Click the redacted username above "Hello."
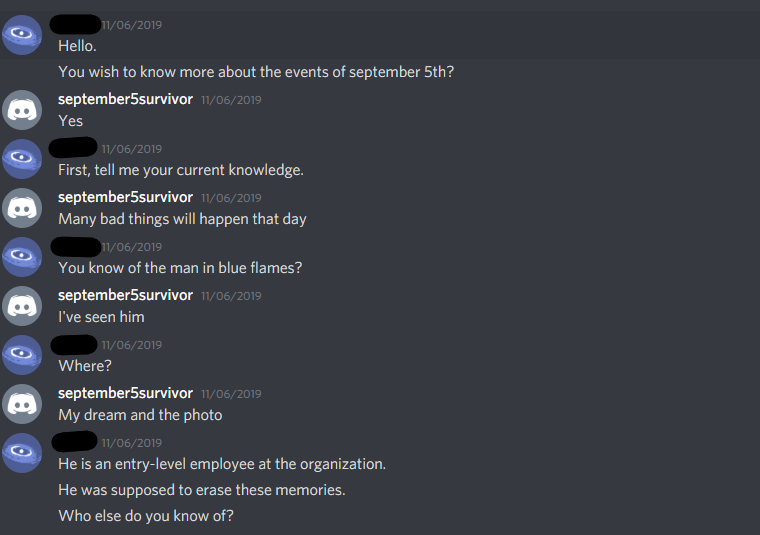Viewport: 760px width, 535px height. tap(74, 24)
